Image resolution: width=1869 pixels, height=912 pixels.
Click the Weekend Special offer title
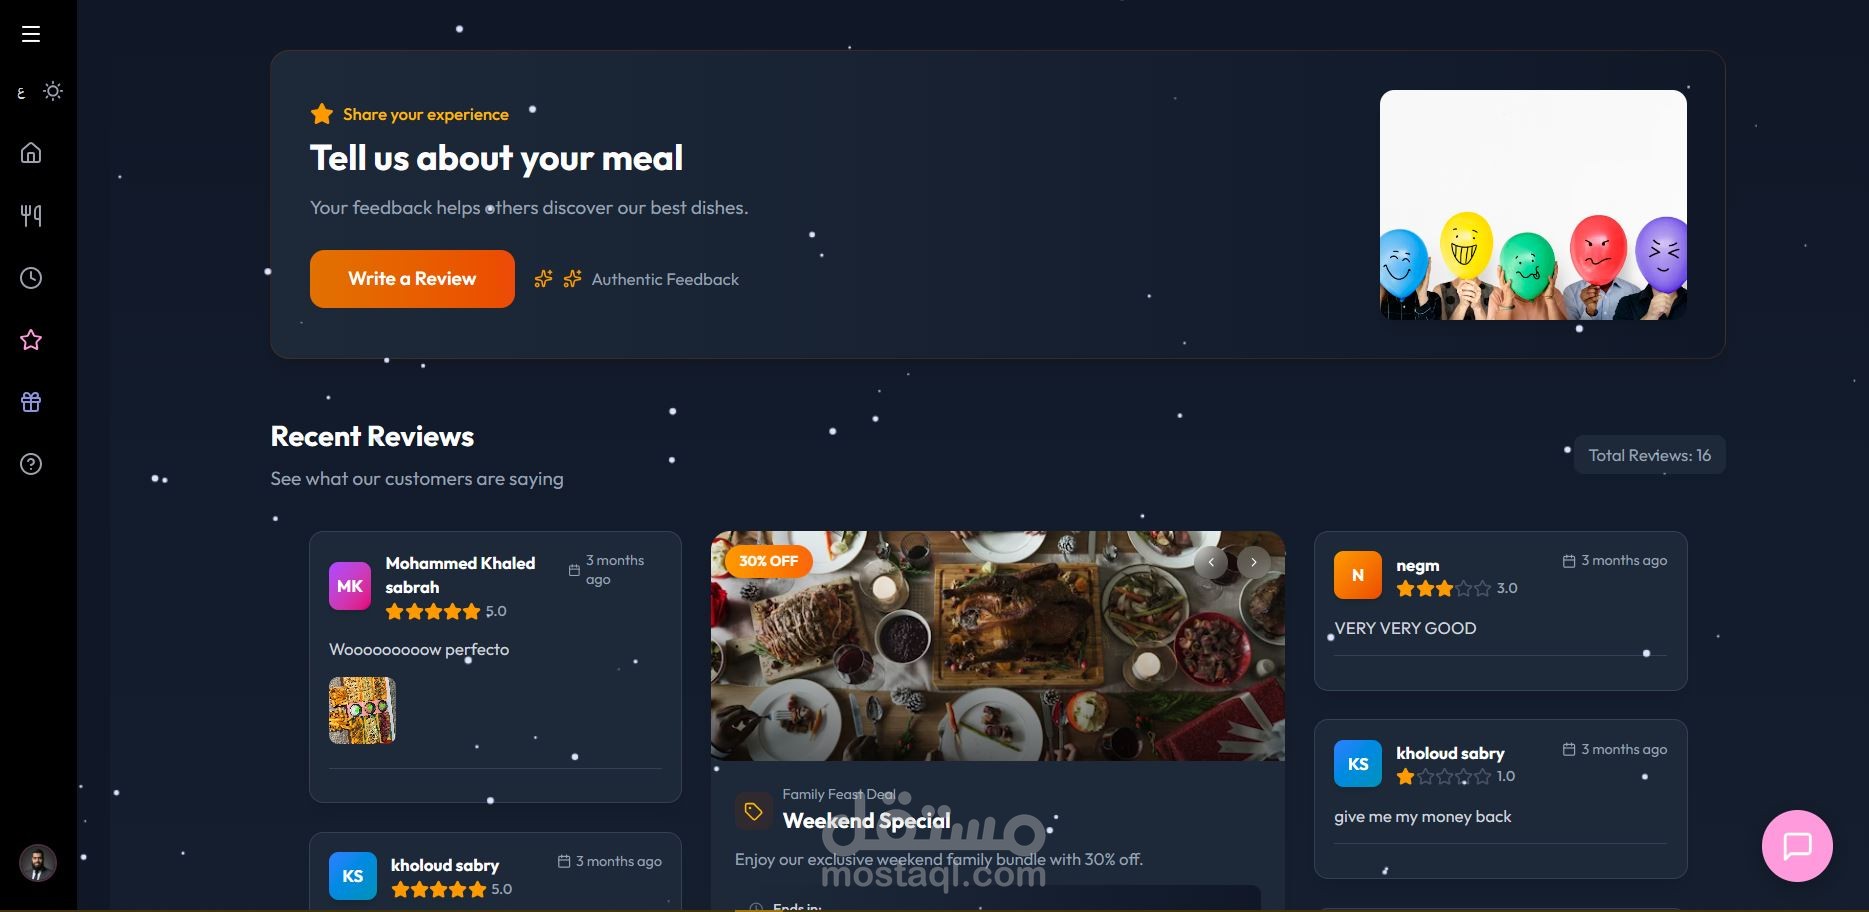point(866,821)
